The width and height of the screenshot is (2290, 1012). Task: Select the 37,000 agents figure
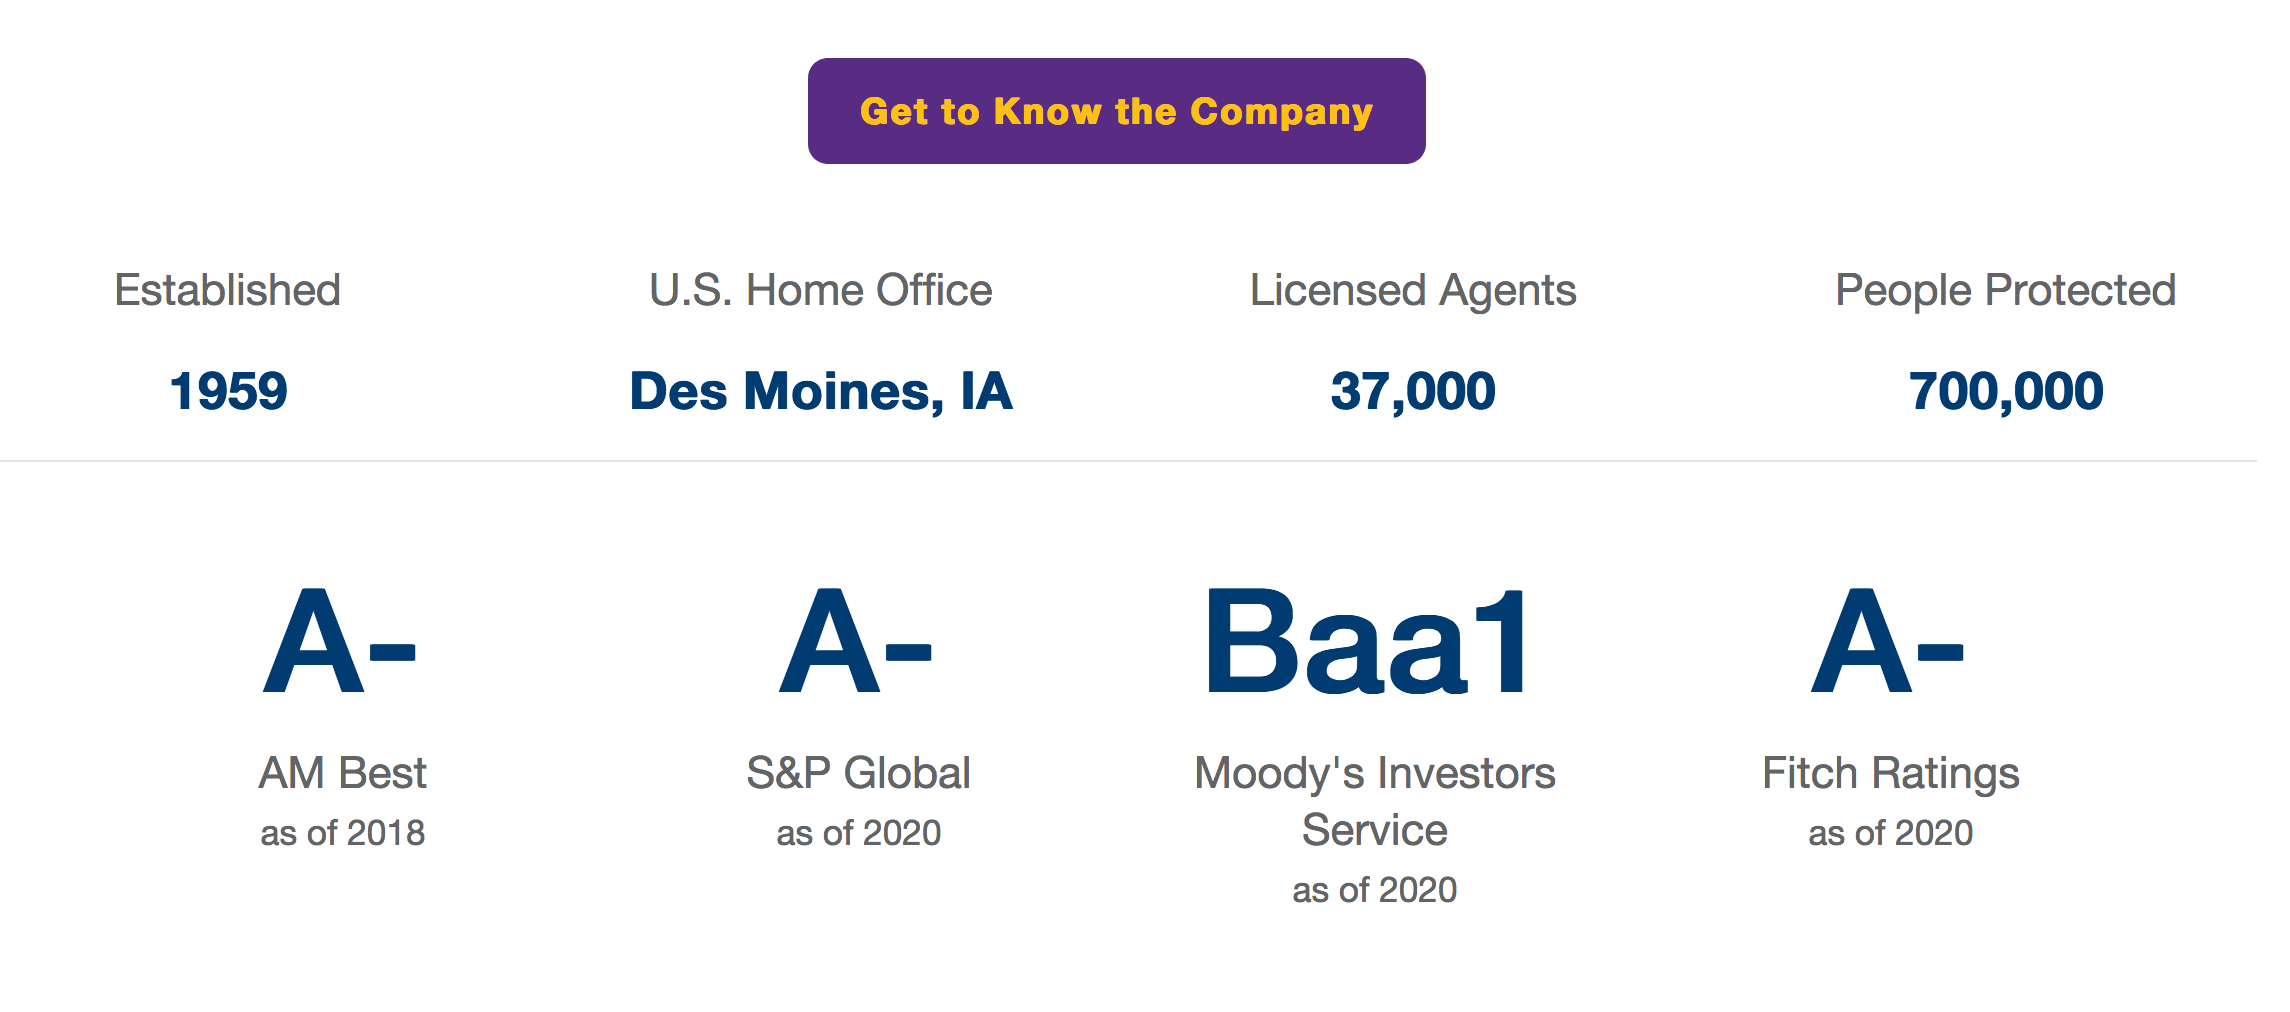1412,390
